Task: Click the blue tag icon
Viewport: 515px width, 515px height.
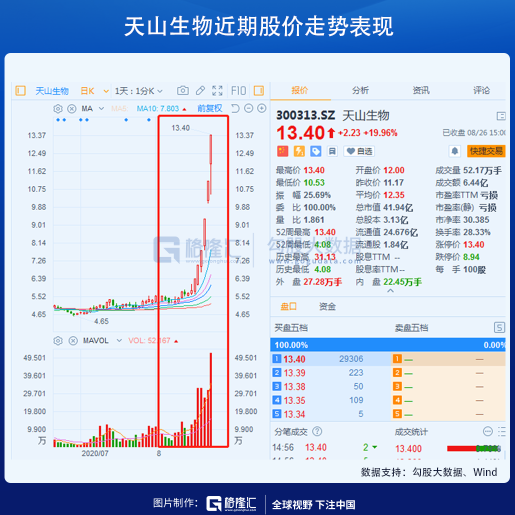Action: [x=316, y=151]
